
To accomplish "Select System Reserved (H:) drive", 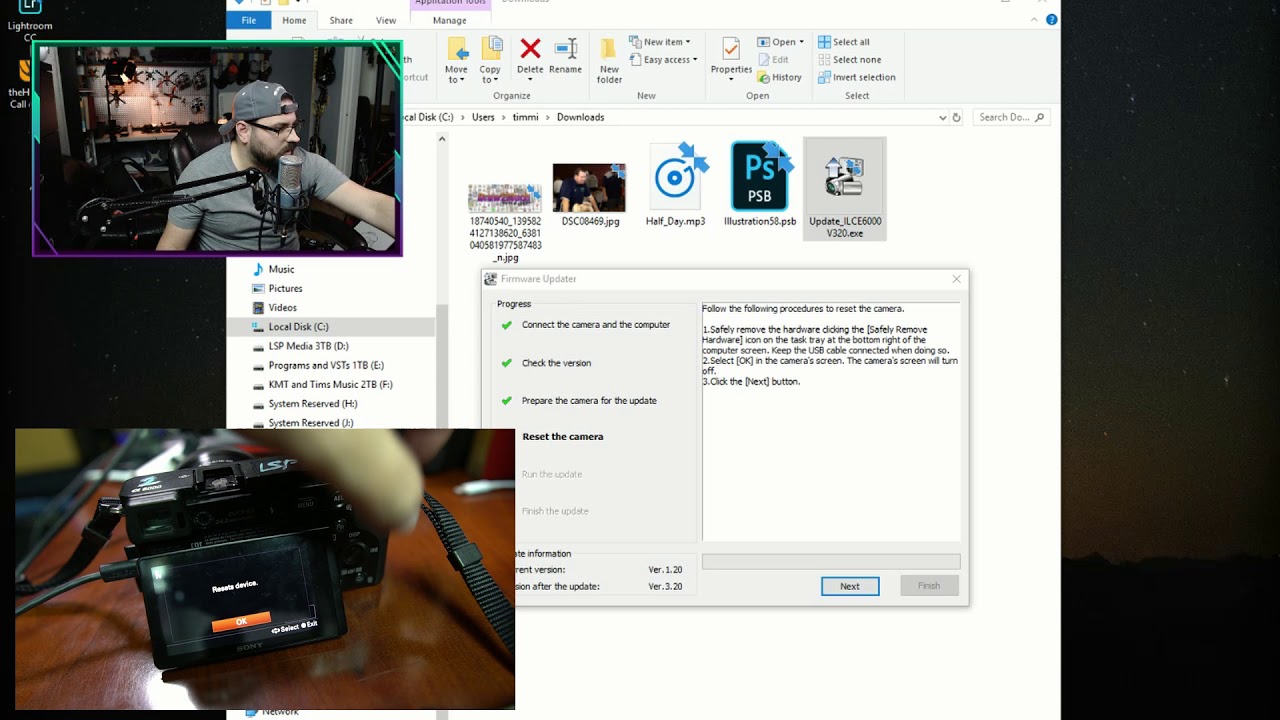I will 312,403.
